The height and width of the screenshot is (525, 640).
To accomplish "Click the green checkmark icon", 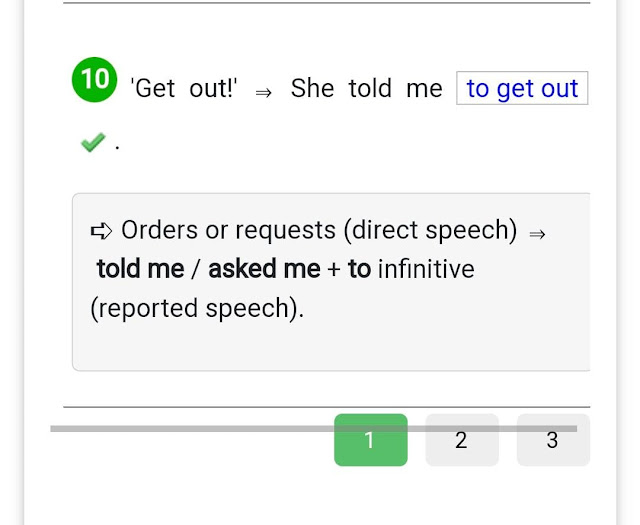I will click(x=93, y=144).
